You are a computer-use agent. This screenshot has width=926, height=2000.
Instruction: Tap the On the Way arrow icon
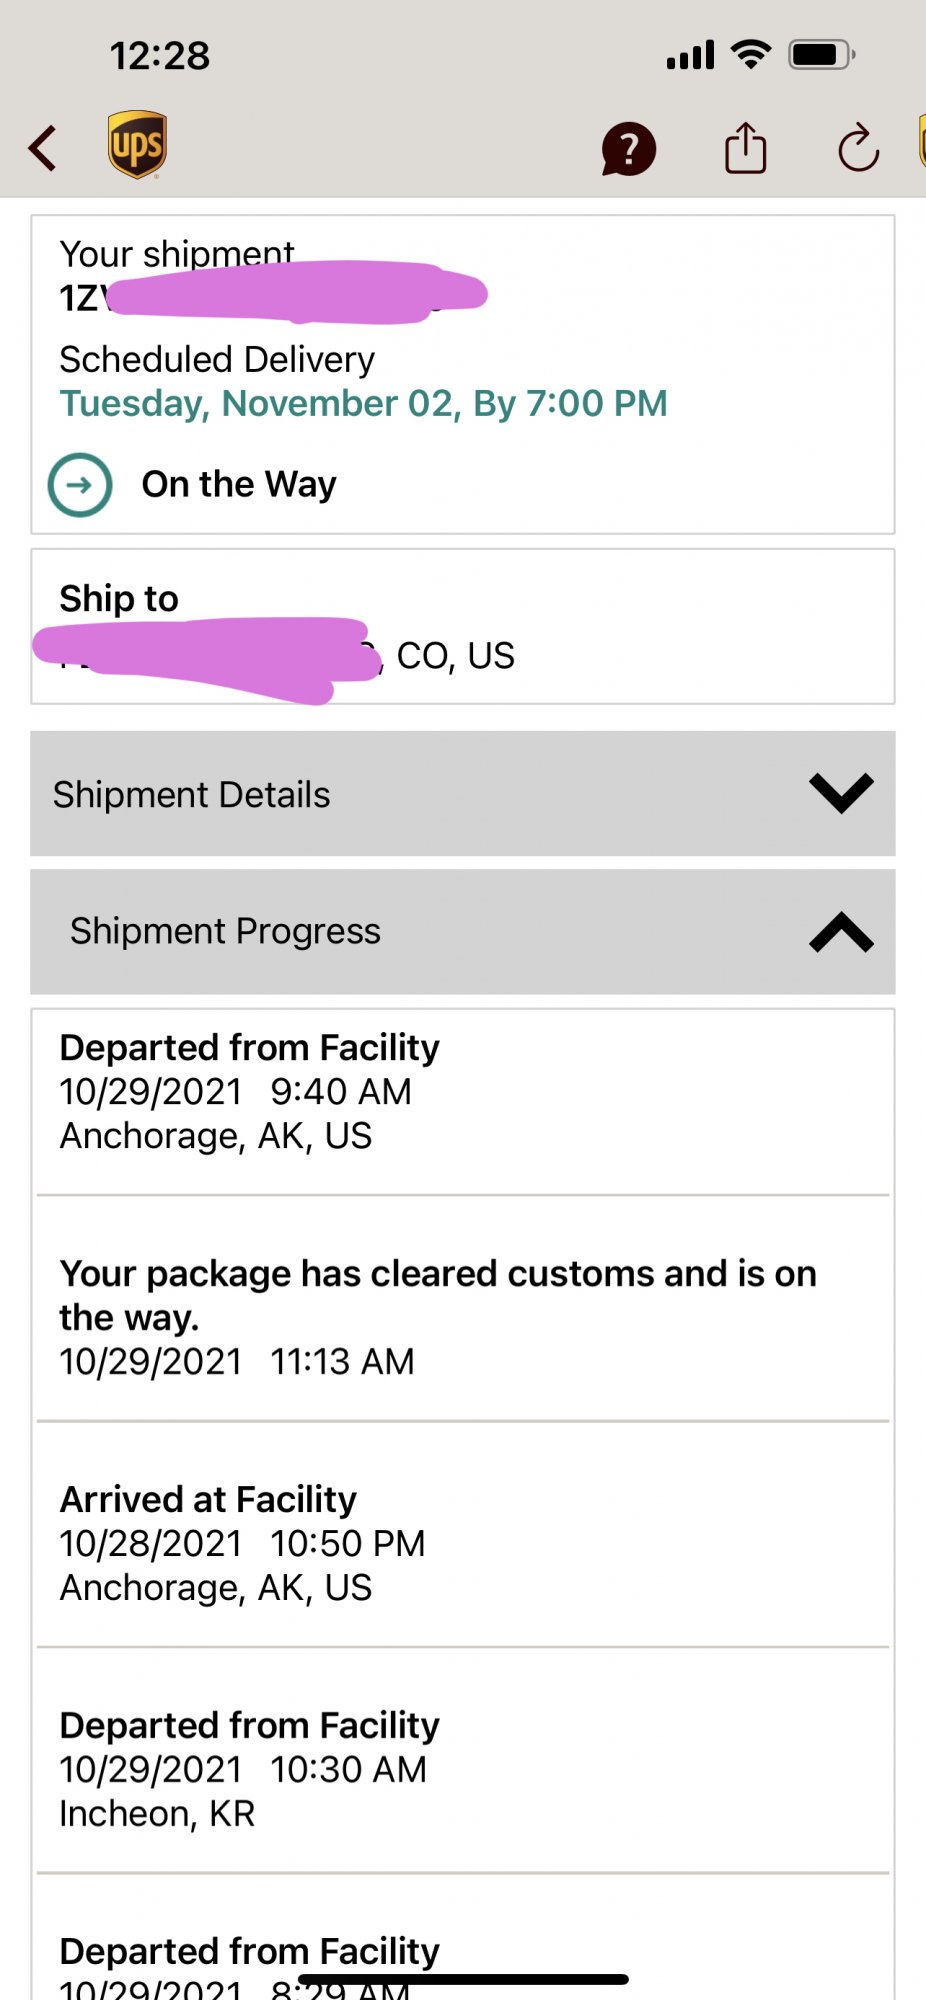(80, 485)
